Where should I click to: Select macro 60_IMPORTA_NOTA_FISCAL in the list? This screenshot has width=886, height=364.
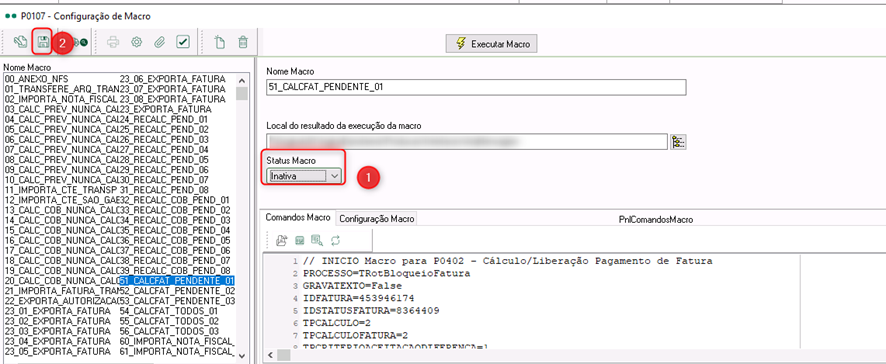coord(177,341)
